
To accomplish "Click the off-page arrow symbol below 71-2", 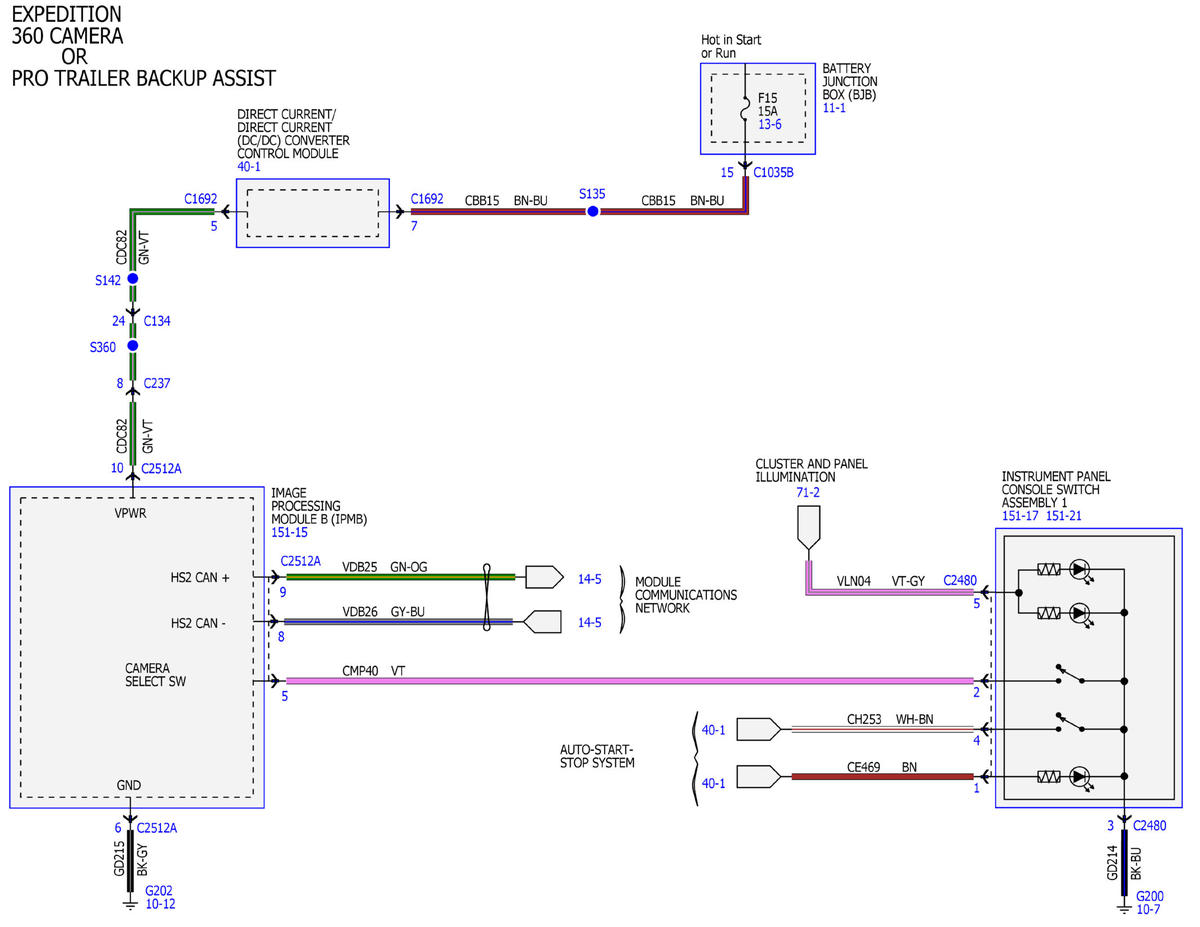I will (x=808, y=529).
